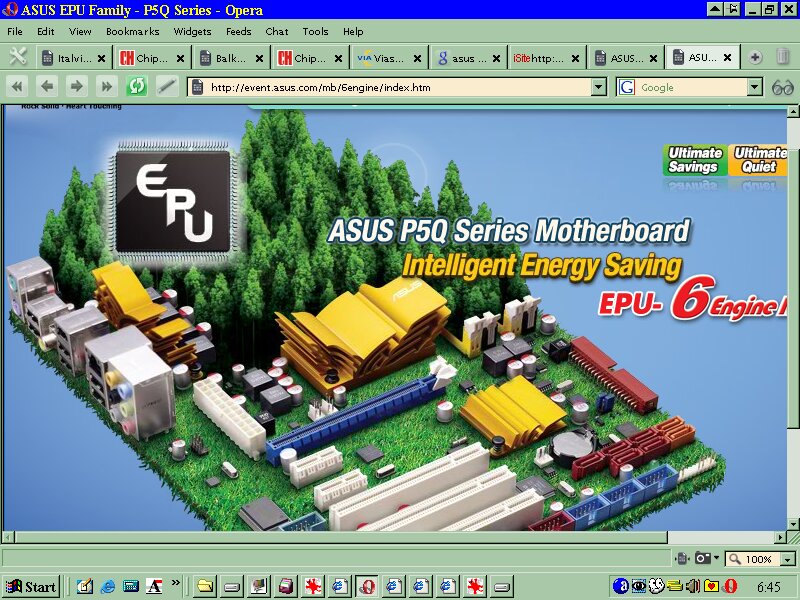Switch to the asus ... Google tab
The image size is (800, 600).
click(x=468, y=58)
